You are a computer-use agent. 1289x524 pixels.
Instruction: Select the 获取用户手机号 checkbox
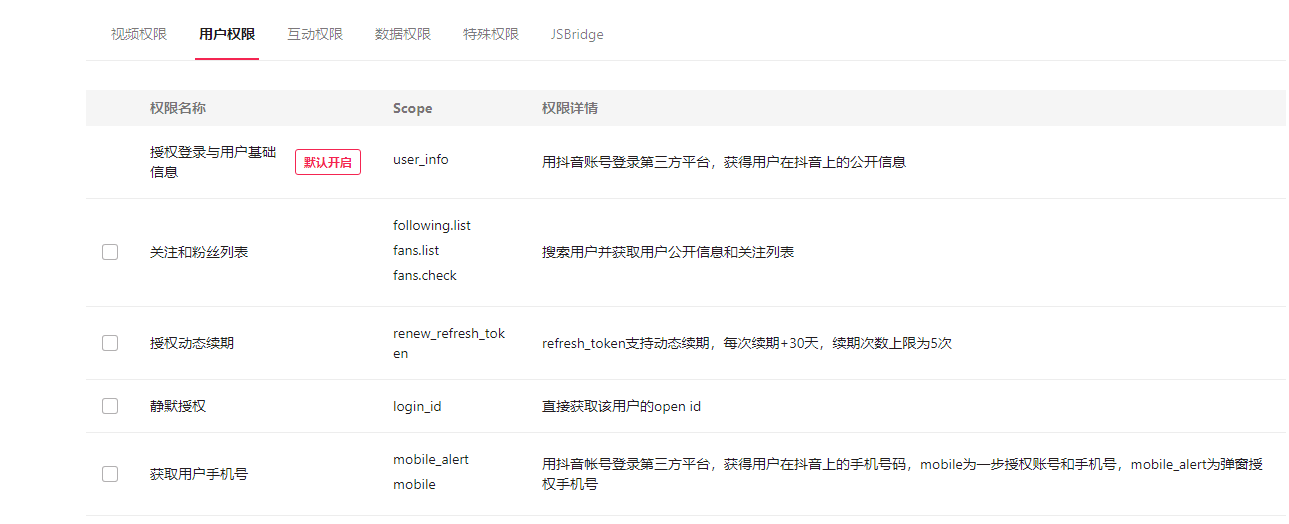click(x=110, y=474)
